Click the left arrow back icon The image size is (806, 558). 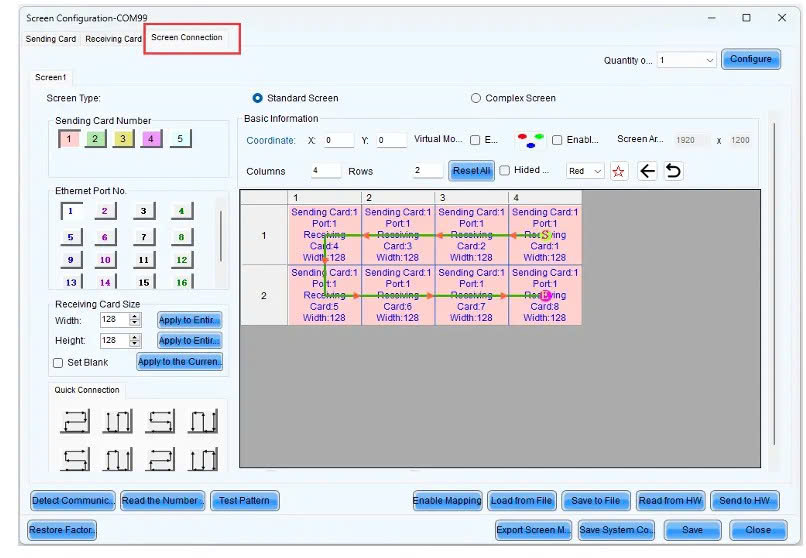pyautogui.click(x=647, y=171)
